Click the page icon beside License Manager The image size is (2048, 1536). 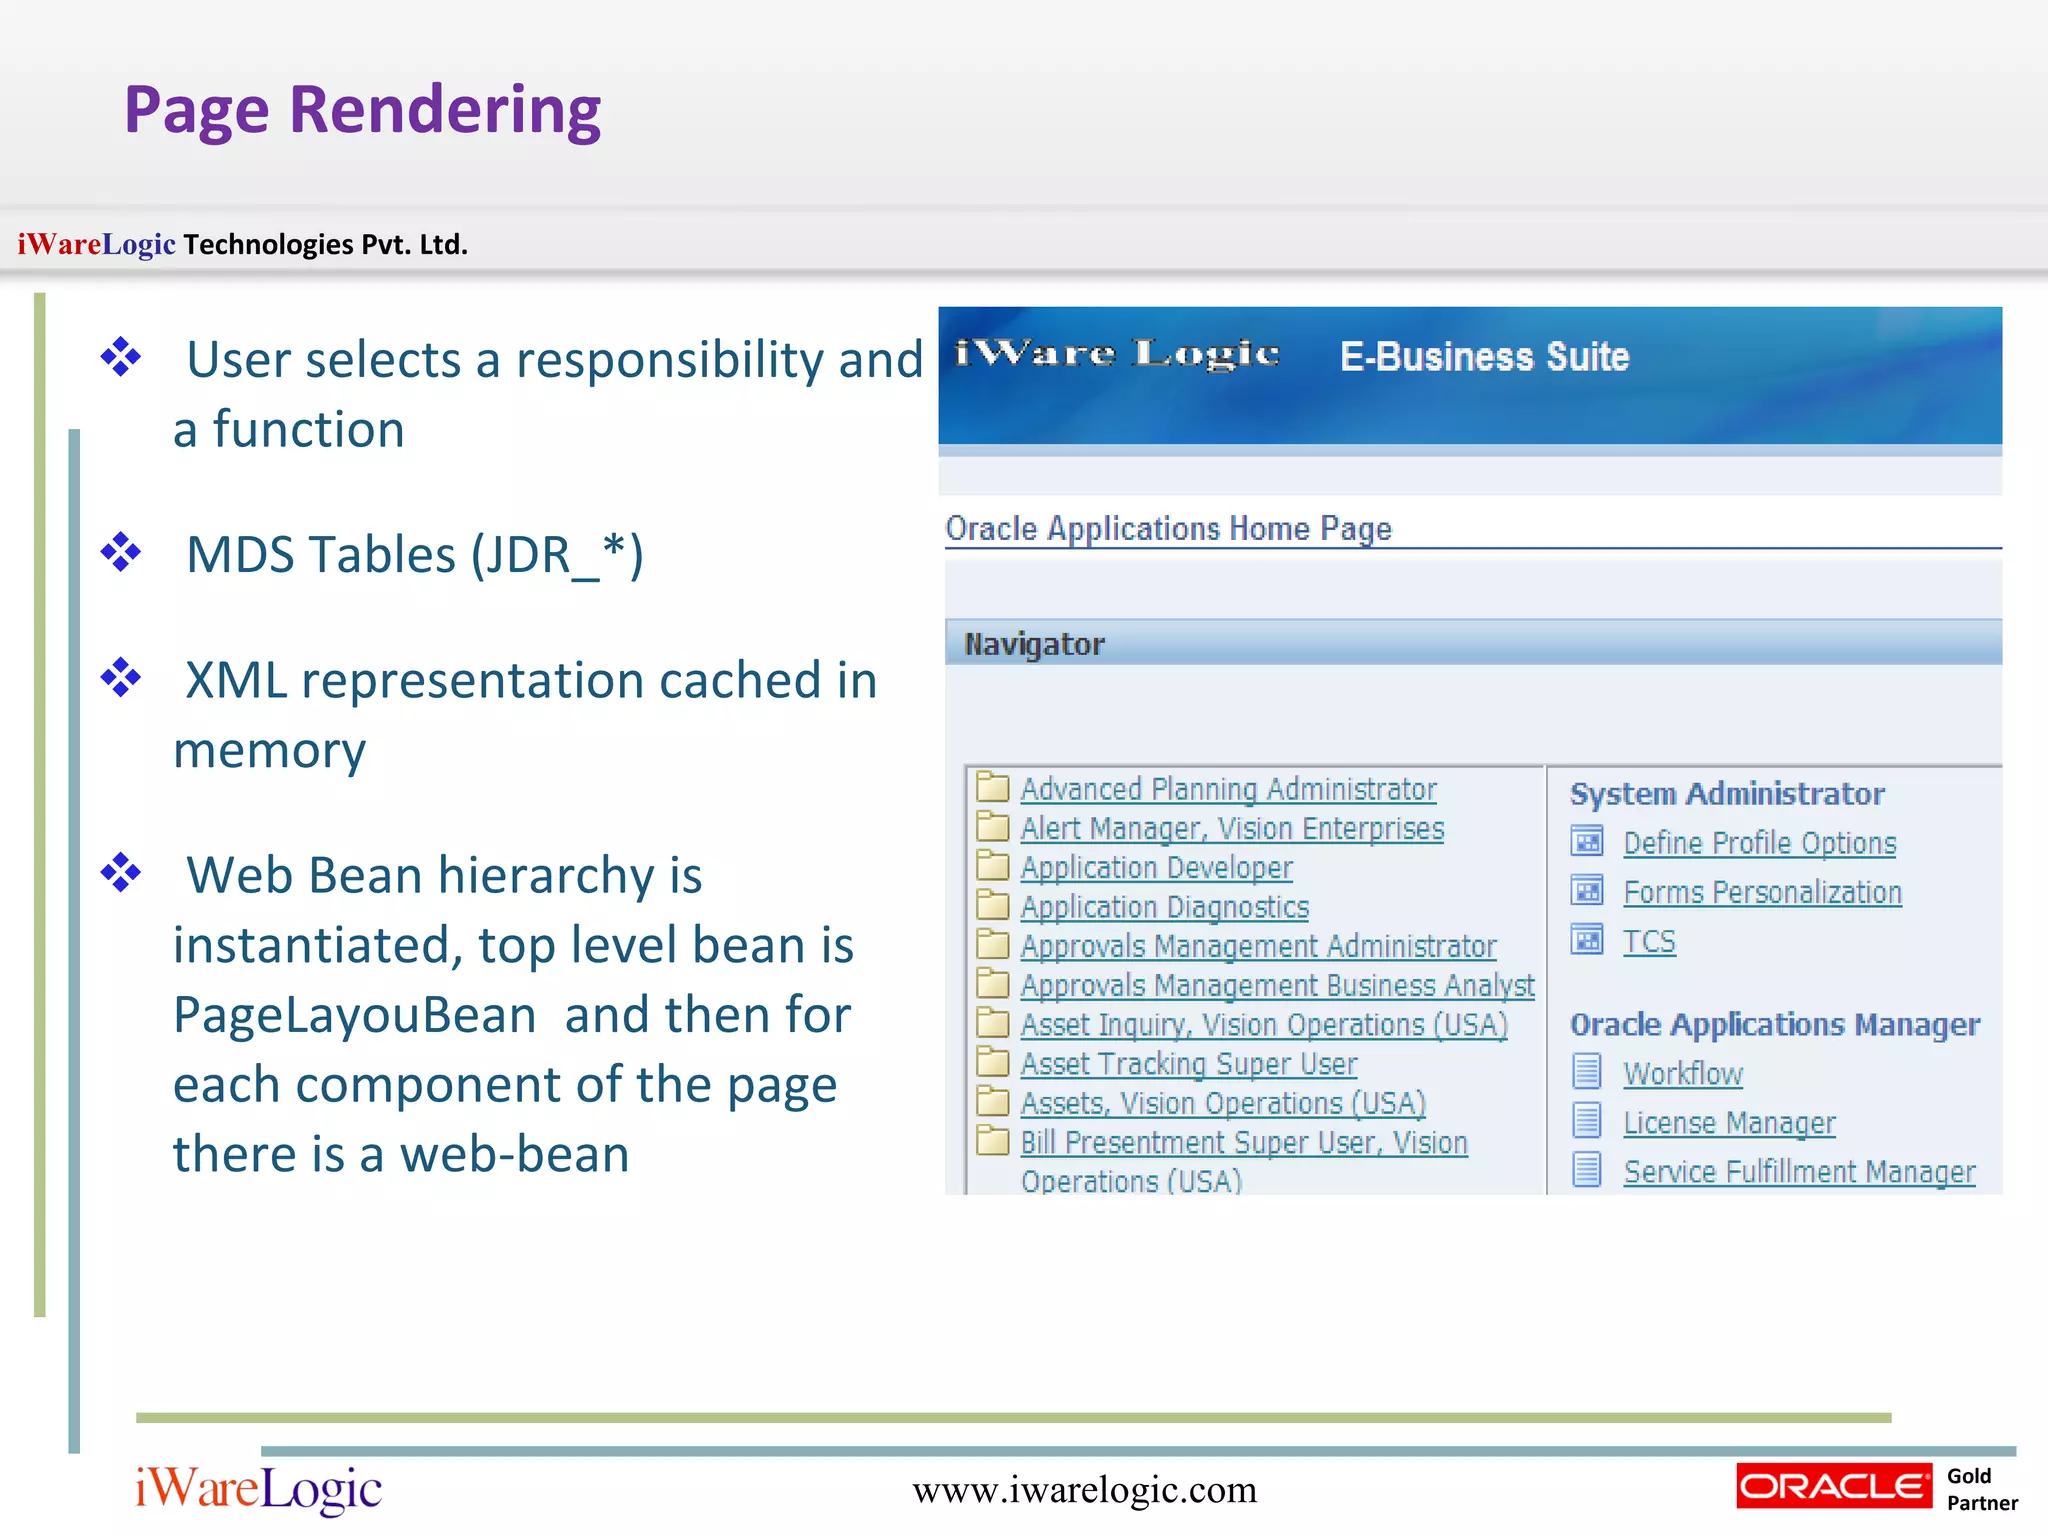point(1587,1121)
